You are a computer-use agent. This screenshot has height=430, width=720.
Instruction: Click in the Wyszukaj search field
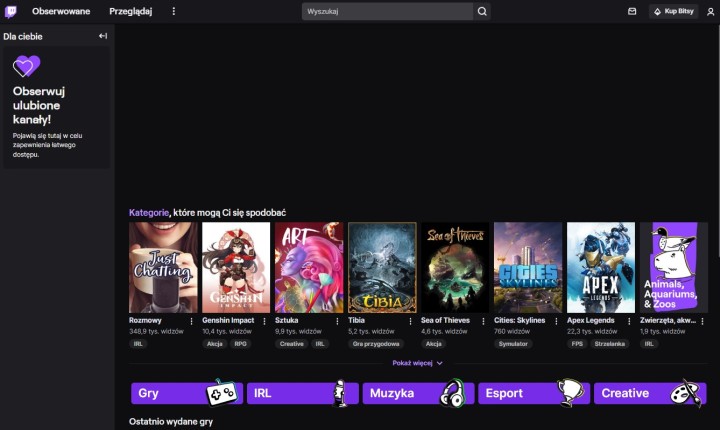388,11
